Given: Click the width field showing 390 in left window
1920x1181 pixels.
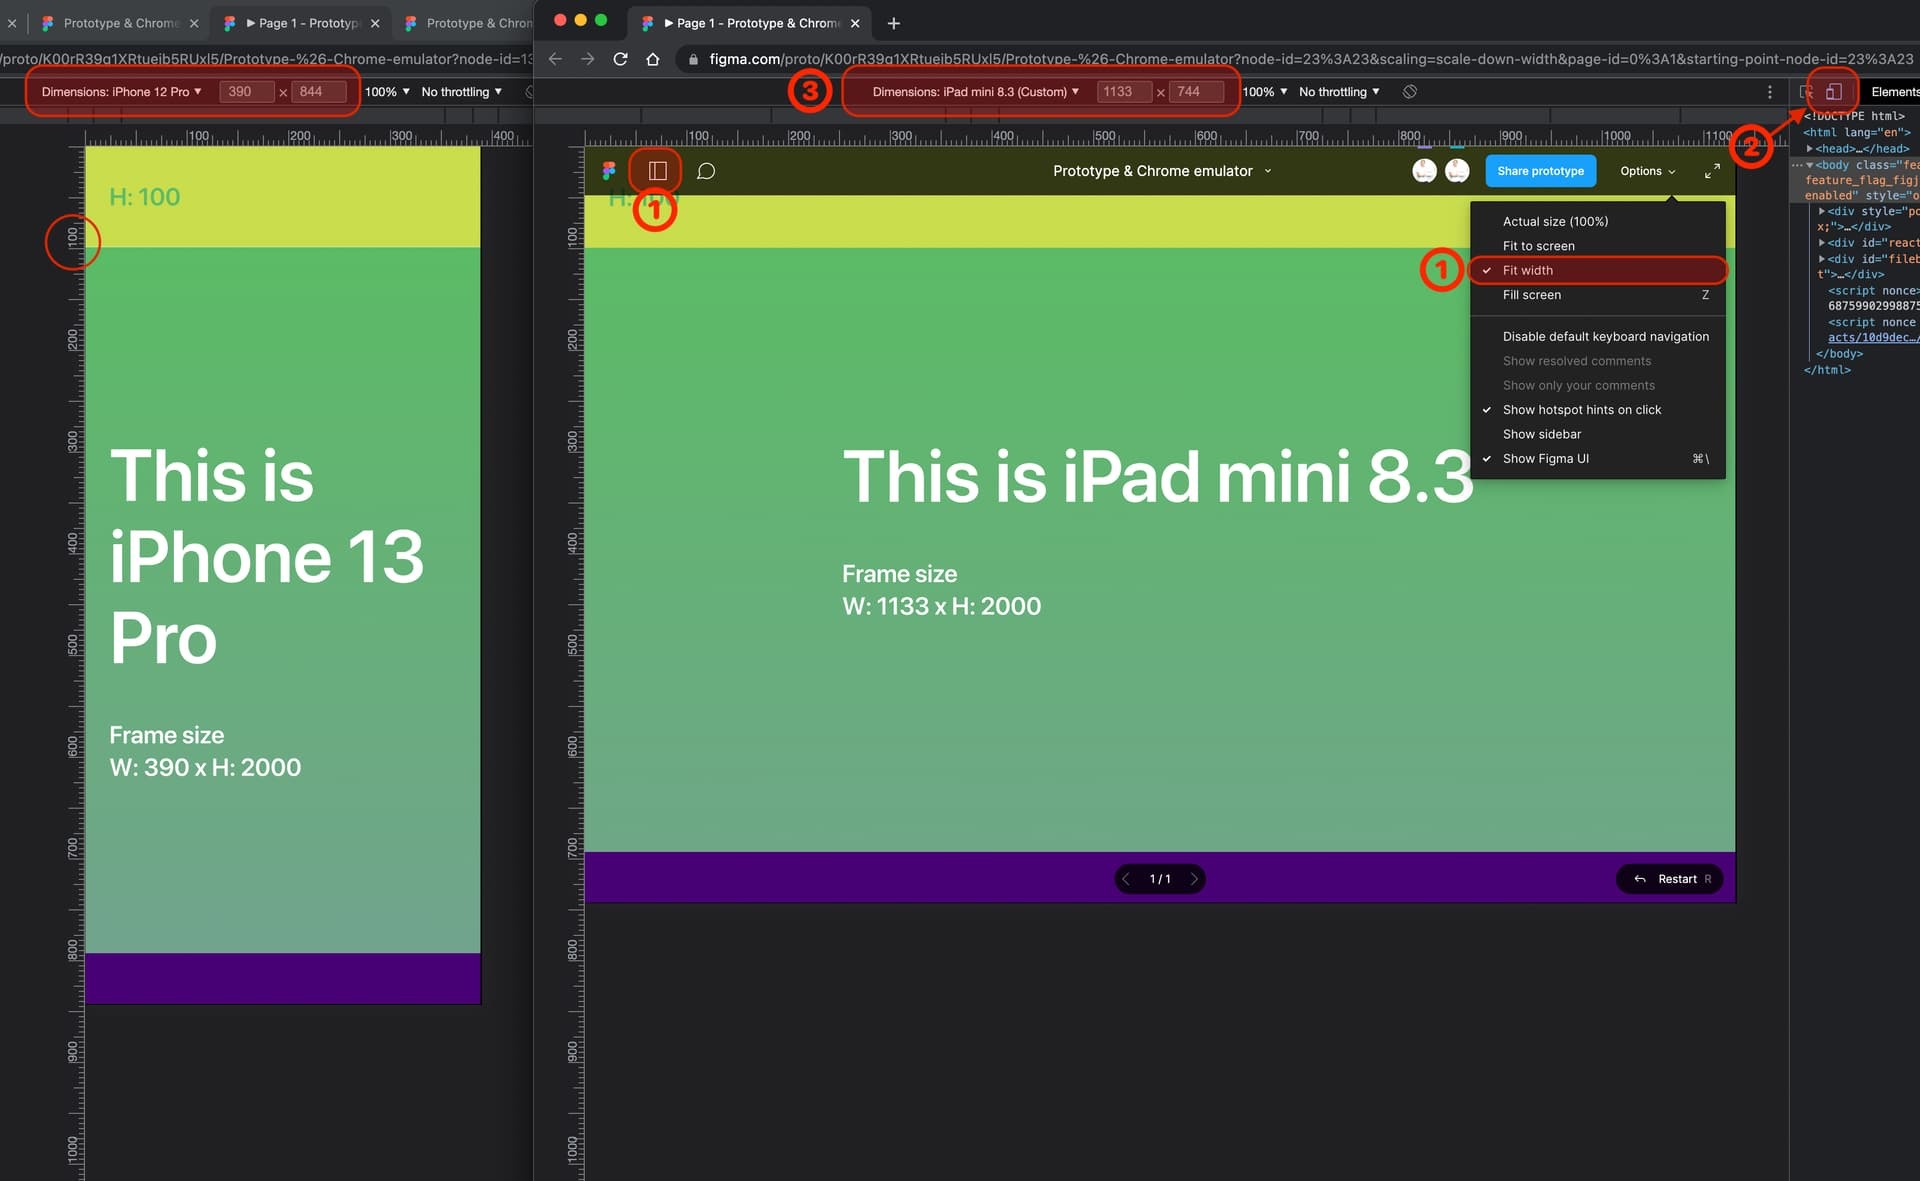Looking at the screenshot, I should click(x=246, y=91).
